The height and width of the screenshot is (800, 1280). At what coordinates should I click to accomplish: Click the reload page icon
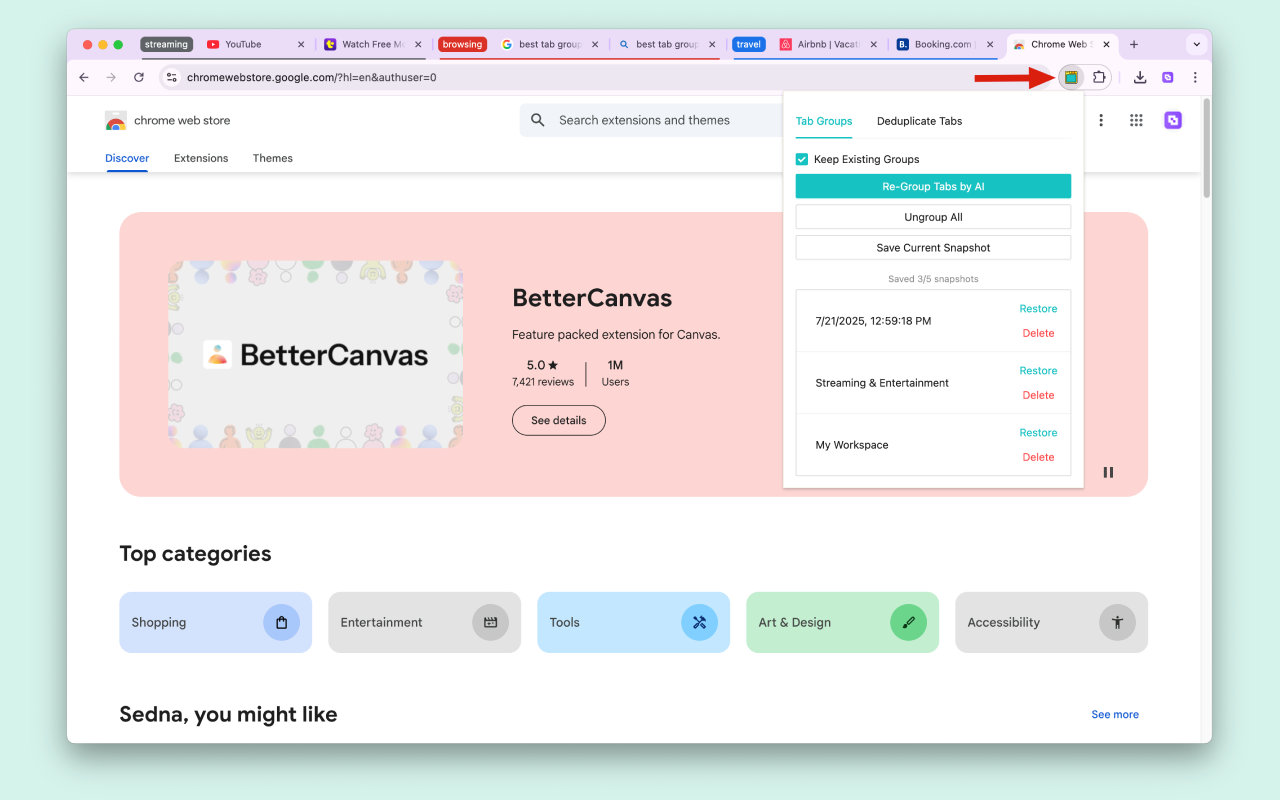[x=138, y=77]
